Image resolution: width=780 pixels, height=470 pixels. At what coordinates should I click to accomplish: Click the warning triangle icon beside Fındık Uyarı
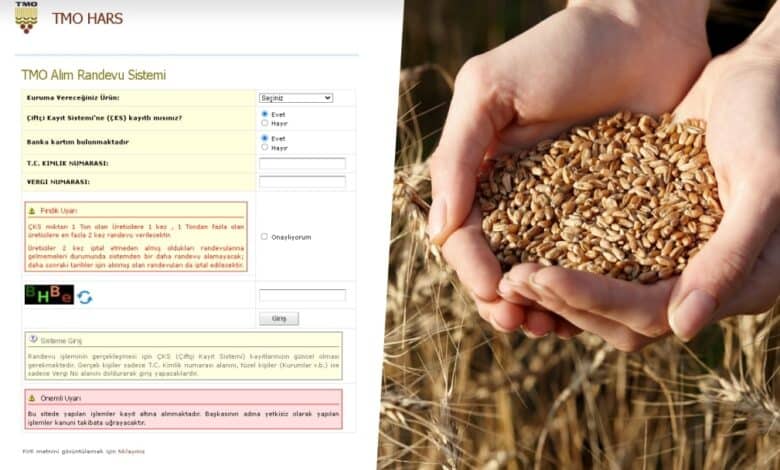click(x=32, y=211)
